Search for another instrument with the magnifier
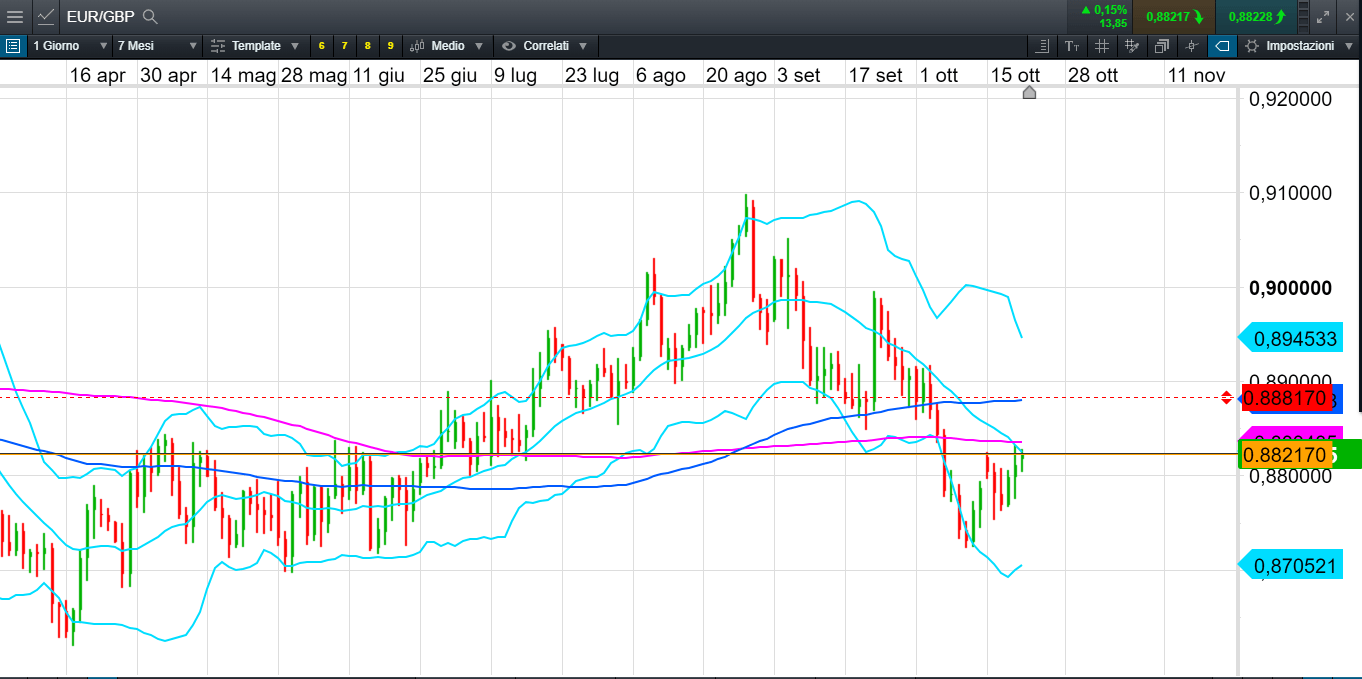 pyautogui.click(x=150, y=16)
